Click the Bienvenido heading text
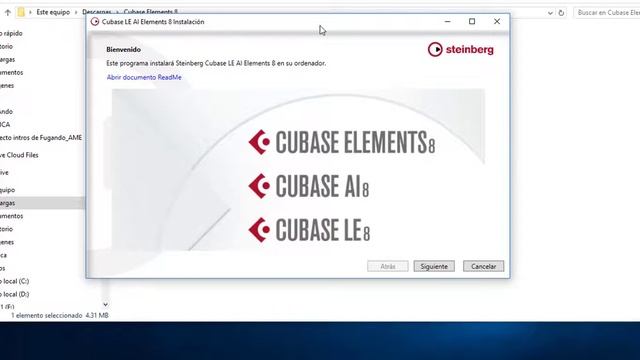 tap(123, 49)
